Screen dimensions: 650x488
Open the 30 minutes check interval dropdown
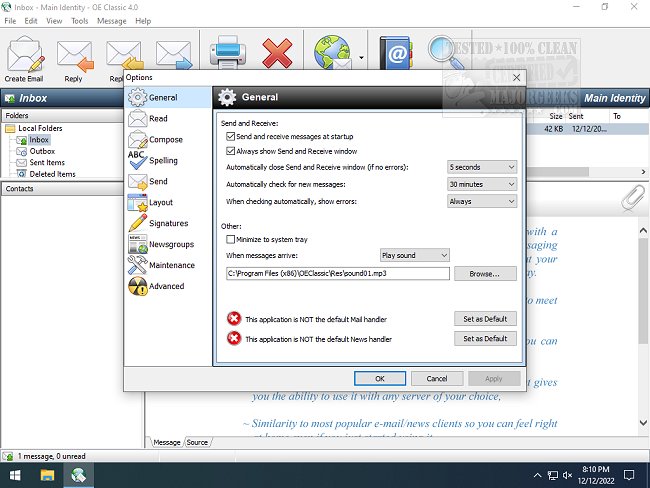(482, 184)
